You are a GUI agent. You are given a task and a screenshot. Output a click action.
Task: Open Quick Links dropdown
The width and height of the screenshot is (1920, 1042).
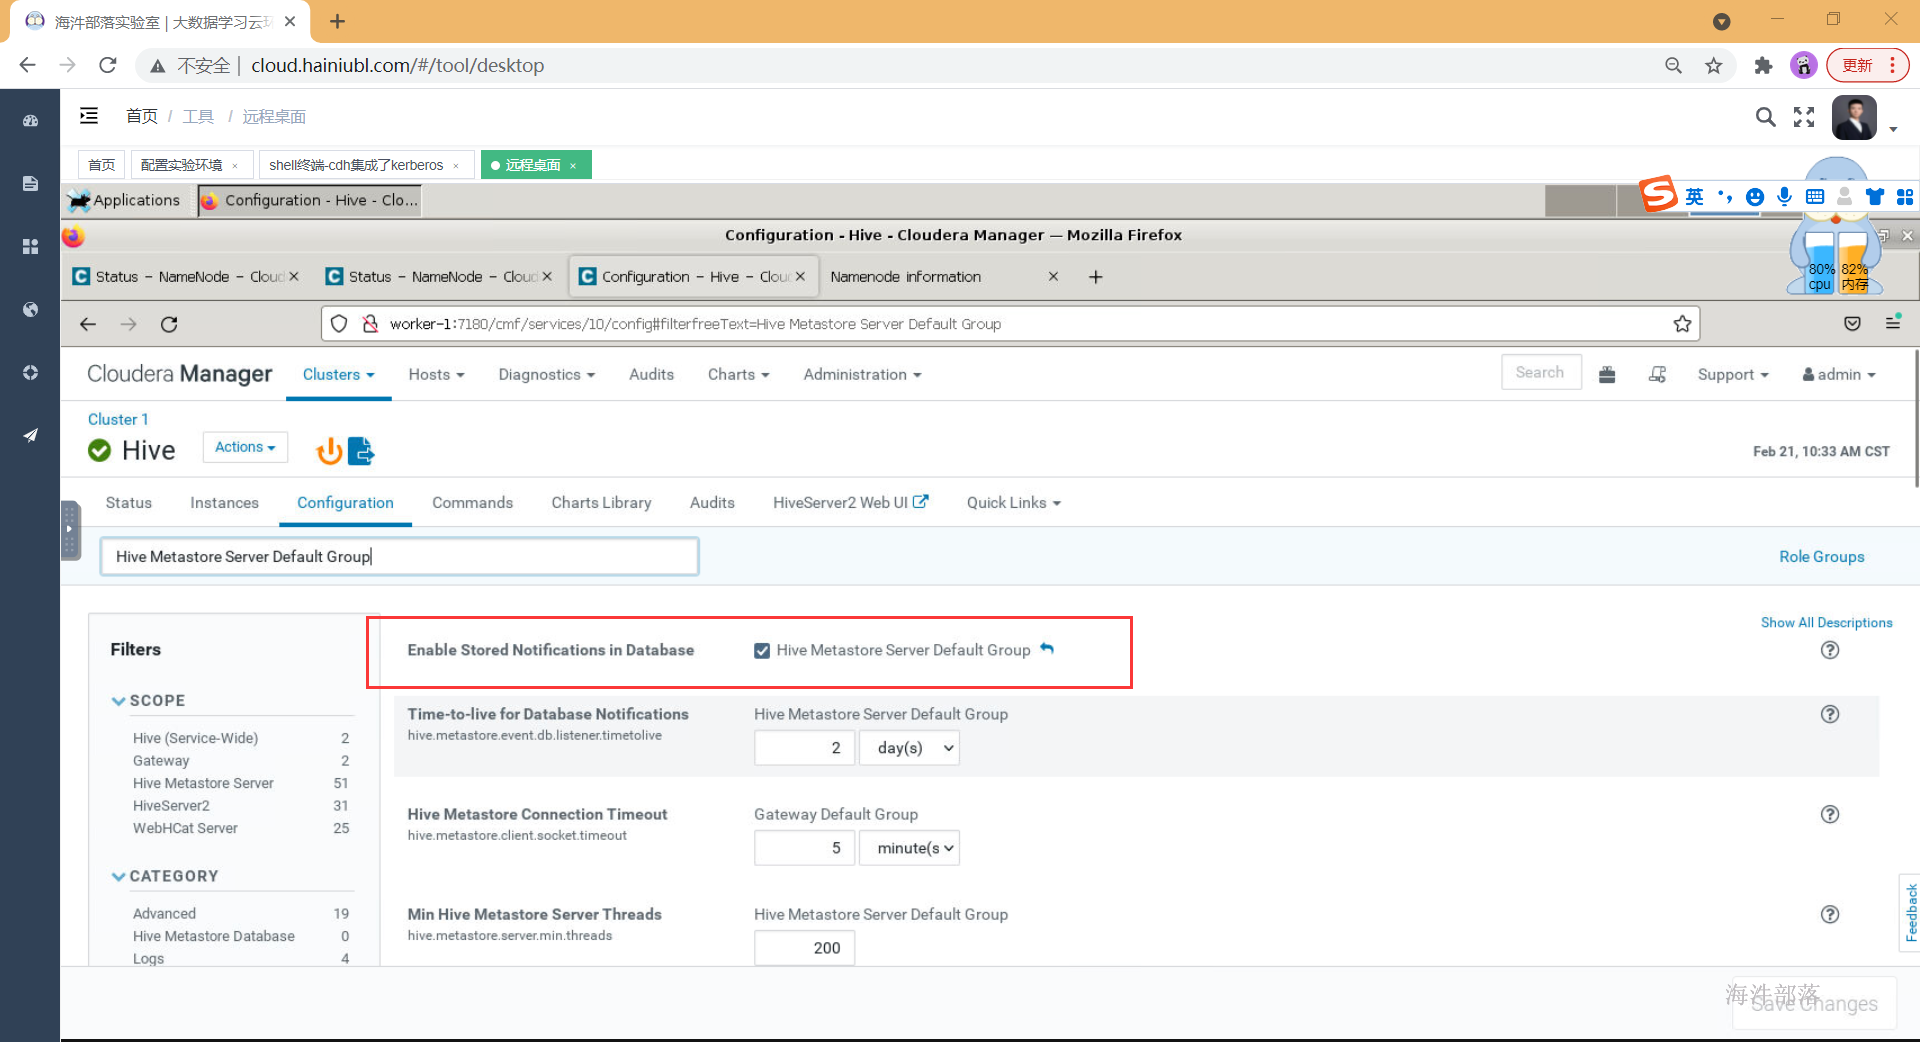1013,502
